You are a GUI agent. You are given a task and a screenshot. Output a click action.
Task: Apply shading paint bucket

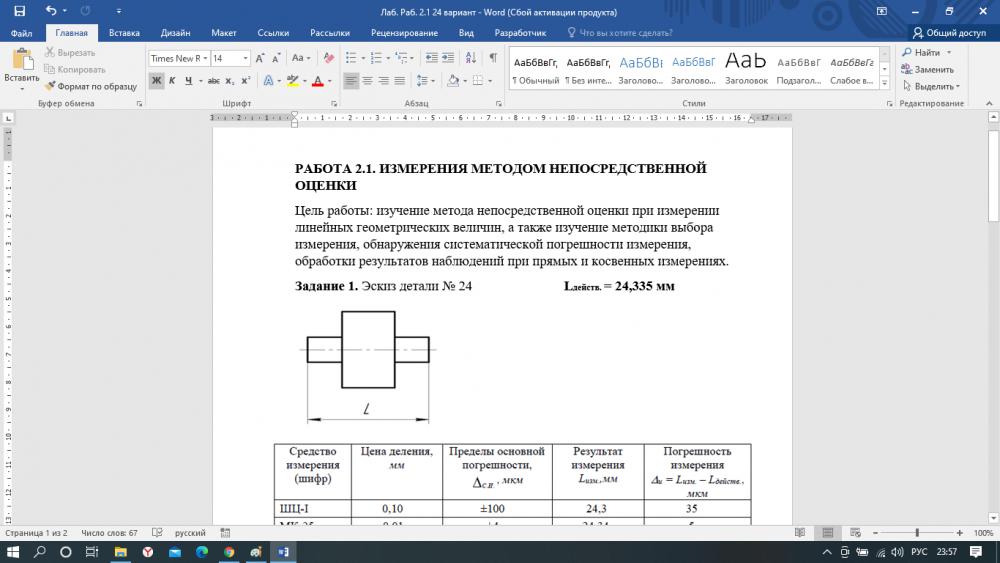point(453,80)
